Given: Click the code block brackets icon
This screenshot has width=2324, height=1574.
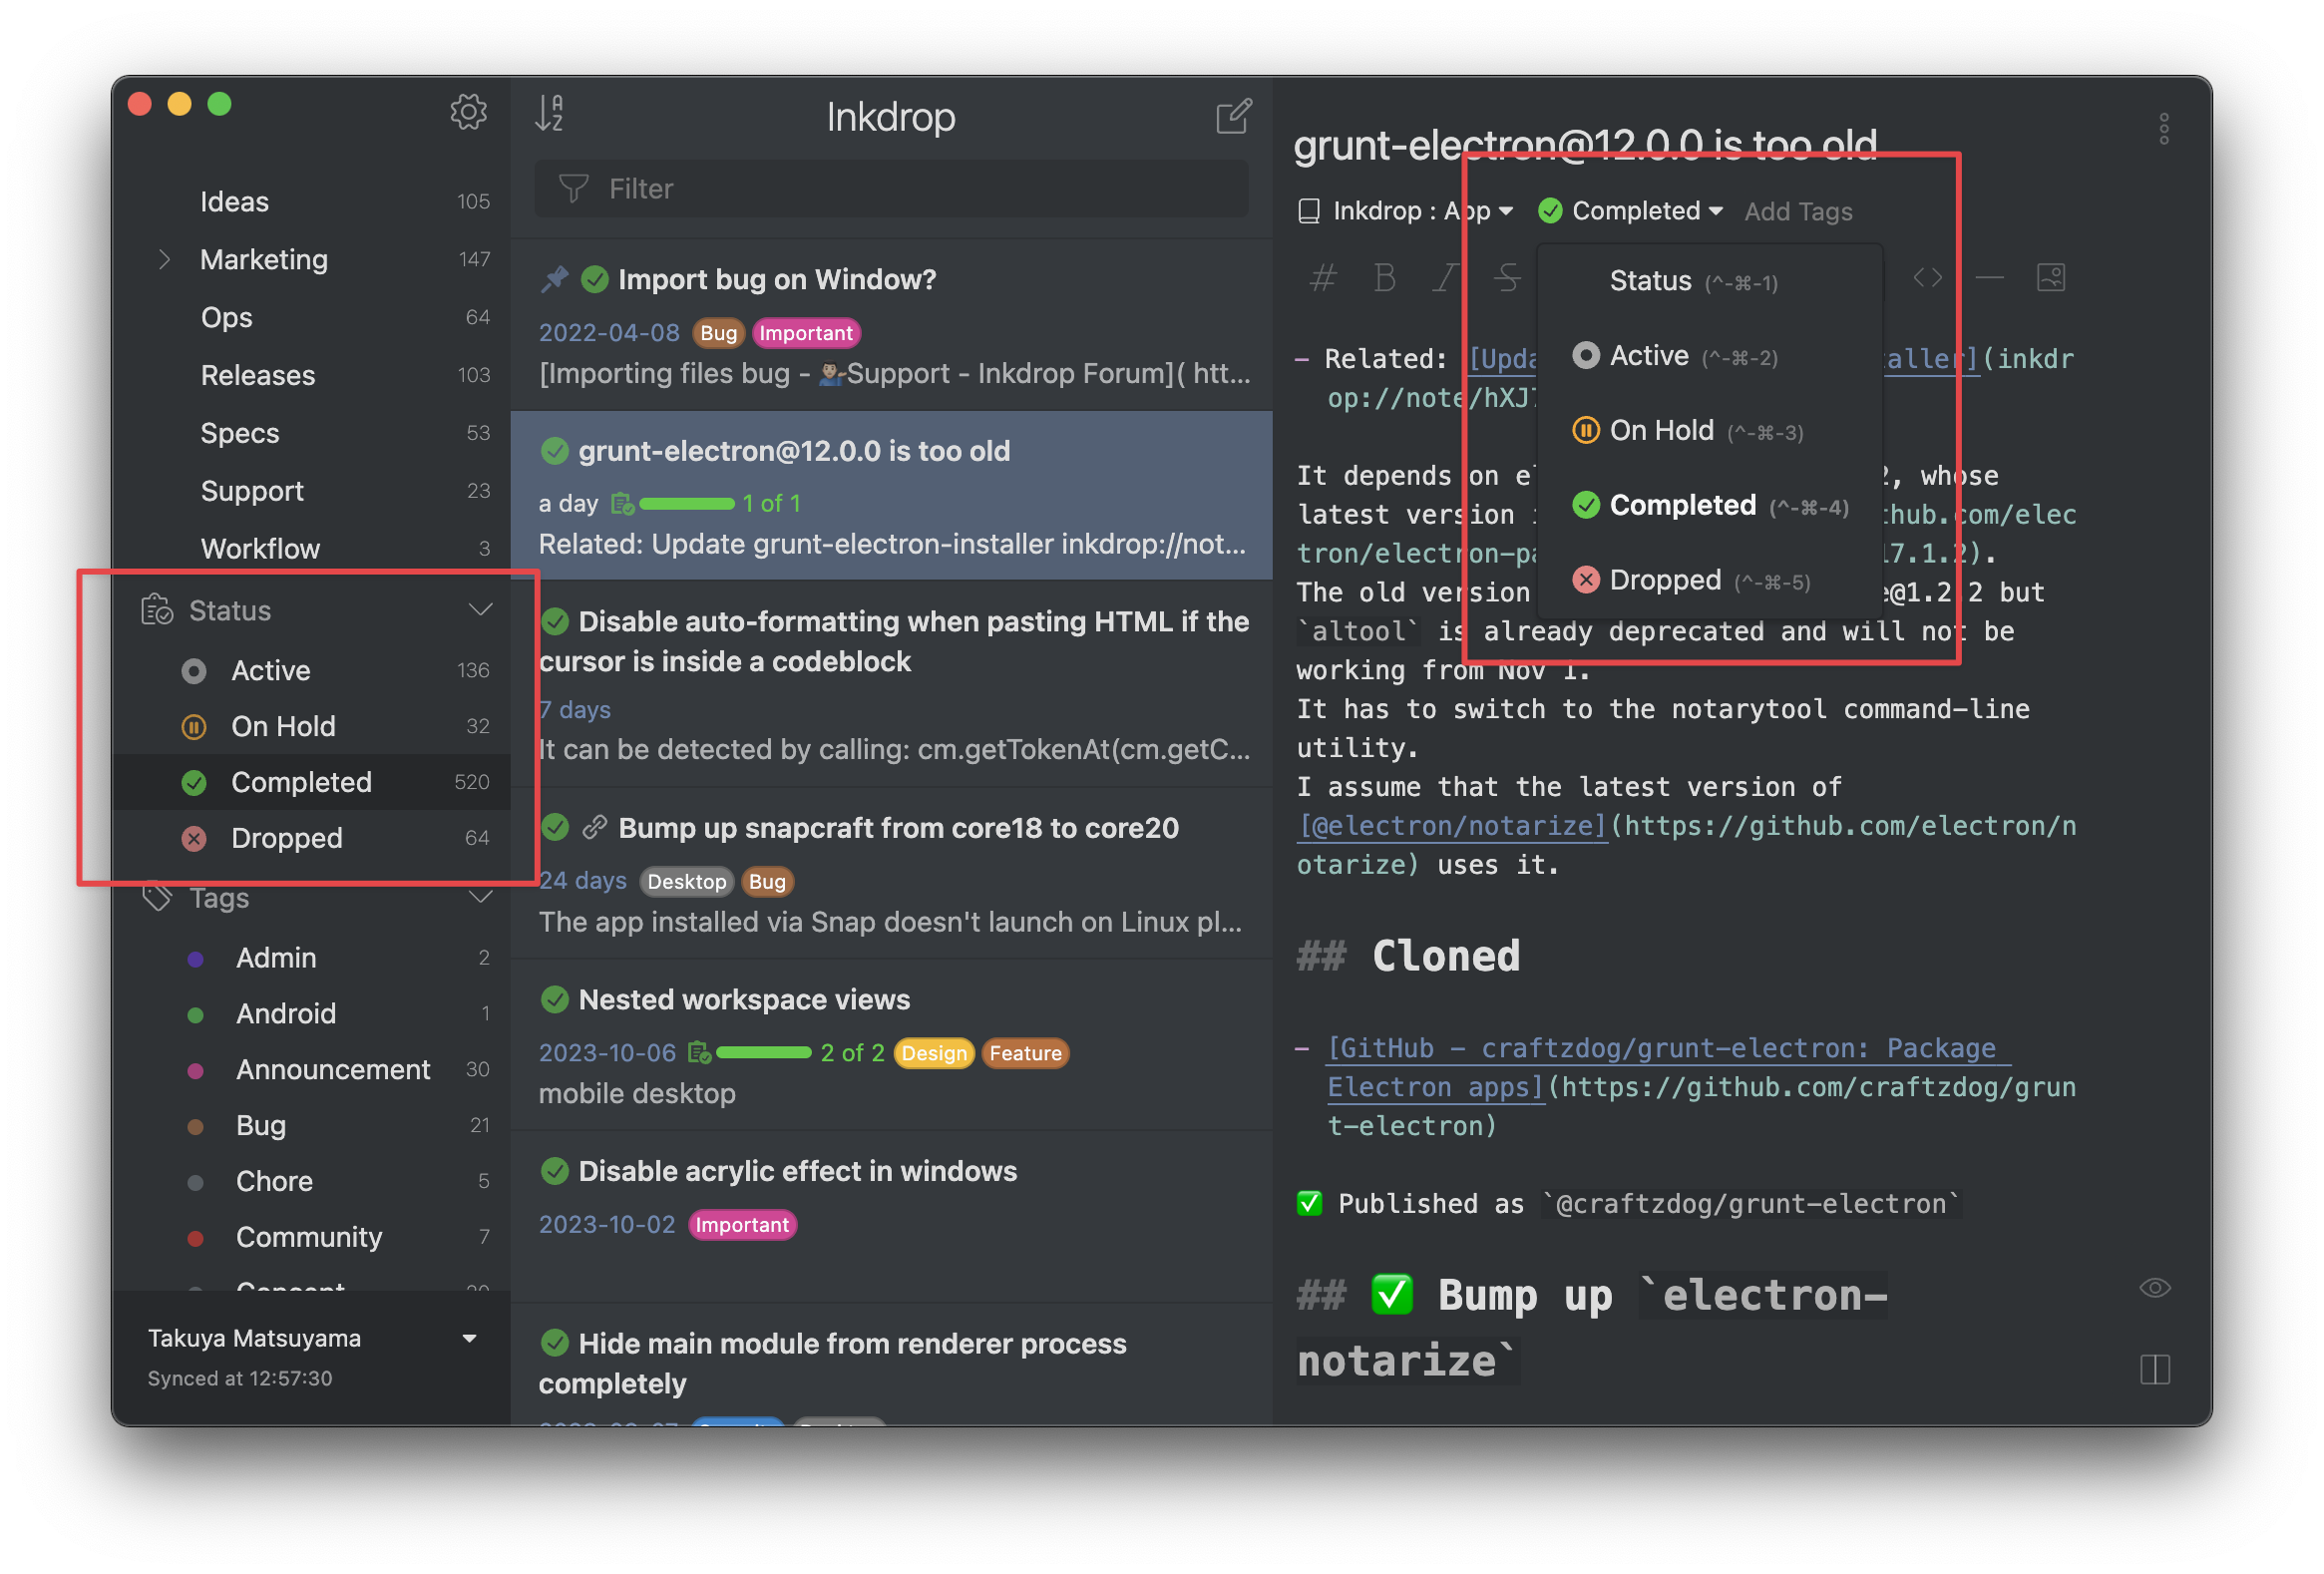Looking at the screenshot, I should [x=1927, y=278].
